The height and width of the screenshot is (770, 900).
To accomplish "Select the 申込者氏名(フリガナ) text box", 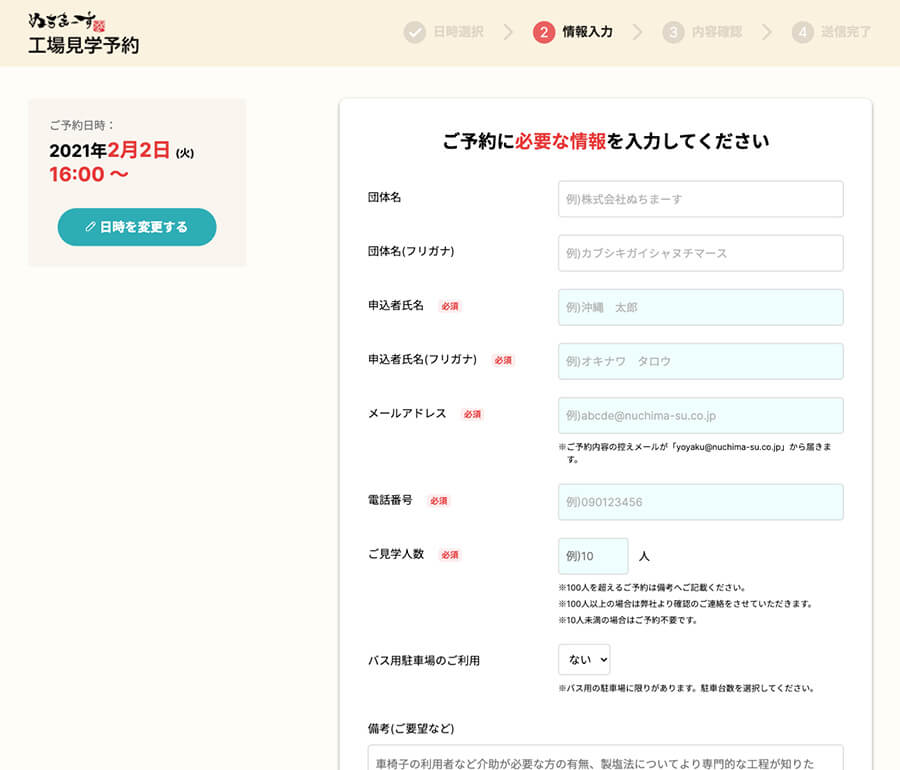I will pyautogui.click(x=700, y=361).
